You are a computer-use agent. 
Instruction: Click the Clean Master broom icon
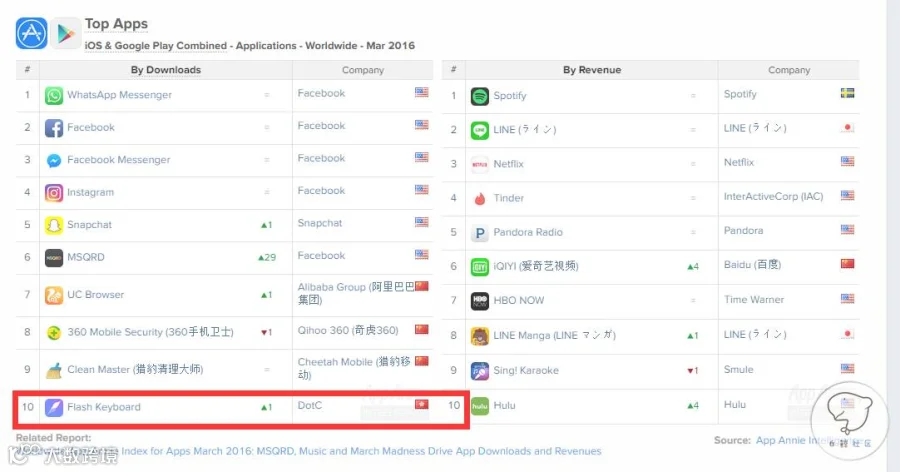pos(54,370)
